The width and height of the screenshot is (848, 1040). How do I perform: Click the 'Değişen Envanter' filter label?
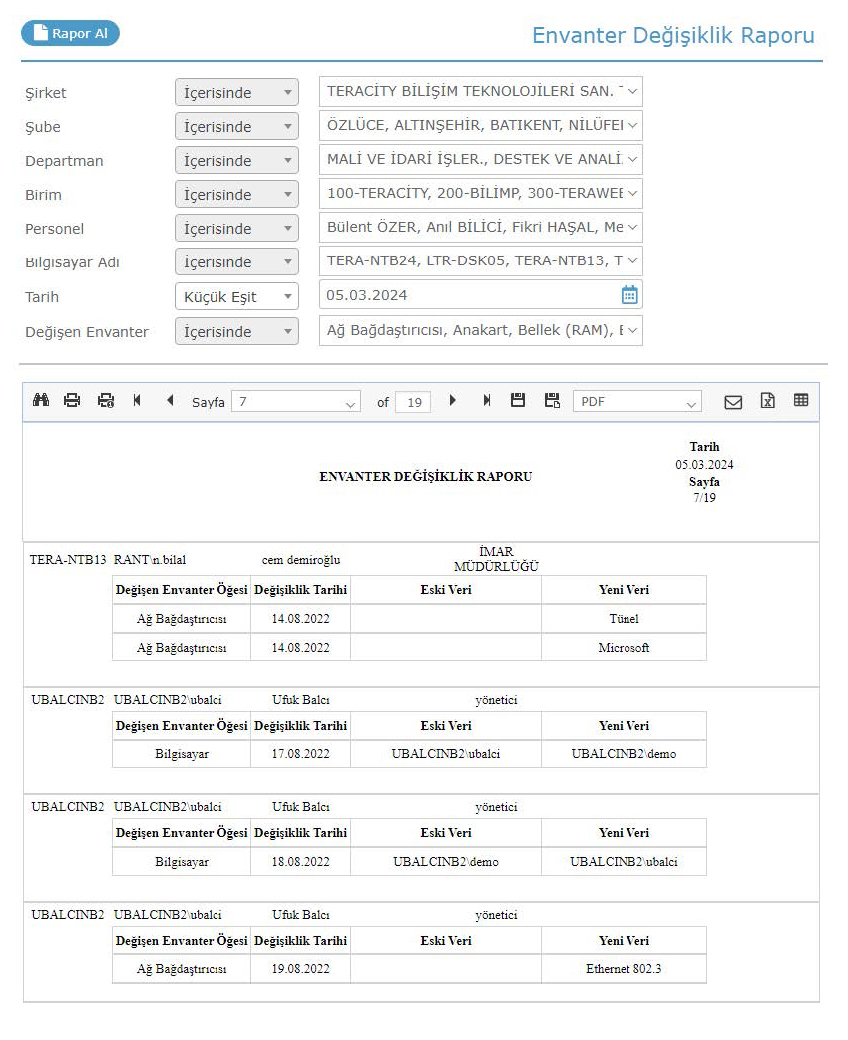coord(87,332)
